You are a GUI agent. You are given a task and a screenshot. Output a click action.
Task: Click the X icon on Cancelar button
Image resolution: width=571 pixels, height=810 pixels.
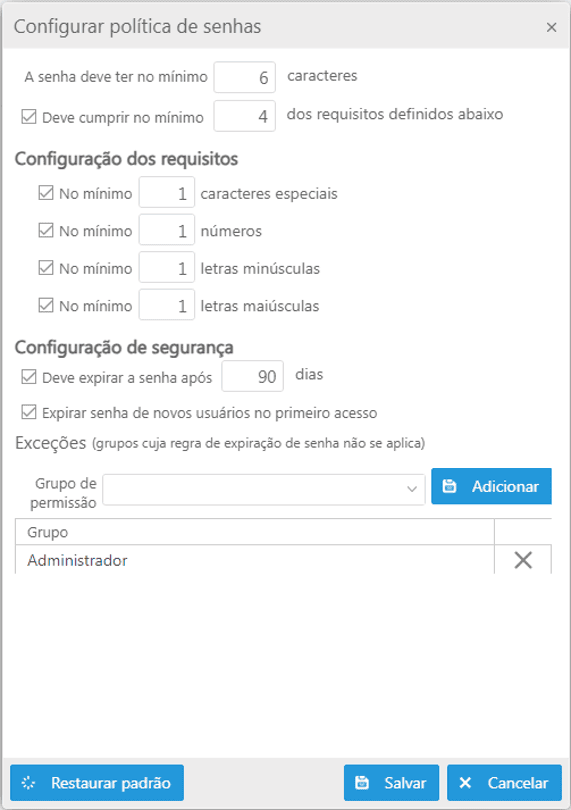[465, 783]
